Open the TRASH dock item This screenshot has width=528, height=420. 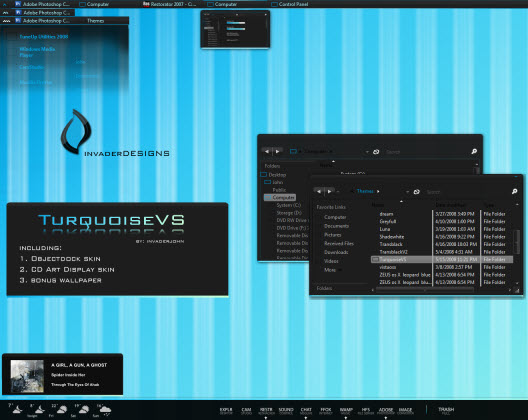click(446, 410)
